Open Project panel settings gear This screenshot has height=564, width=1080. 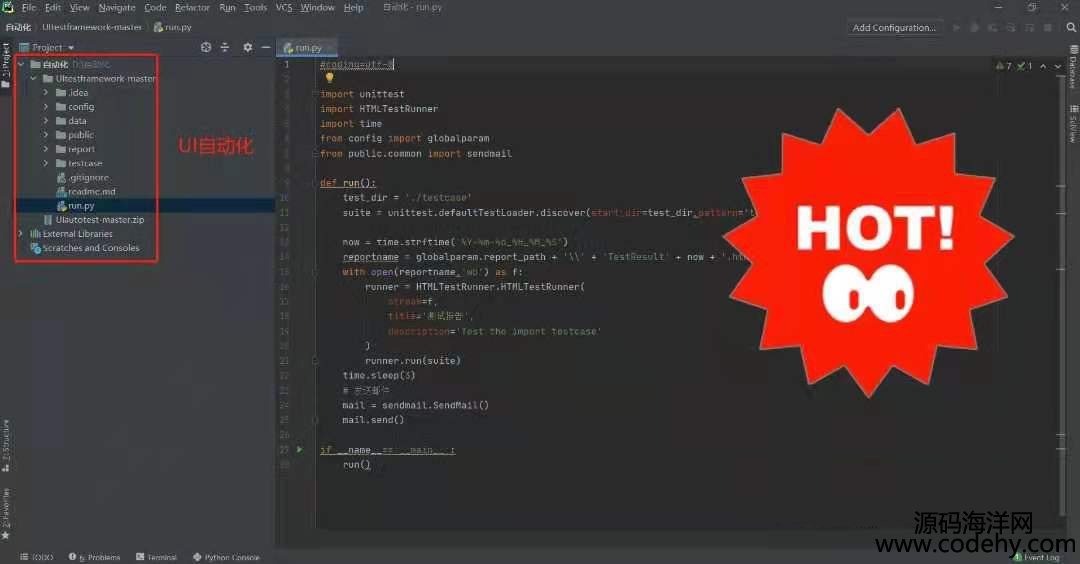click(x=247, y=47)
